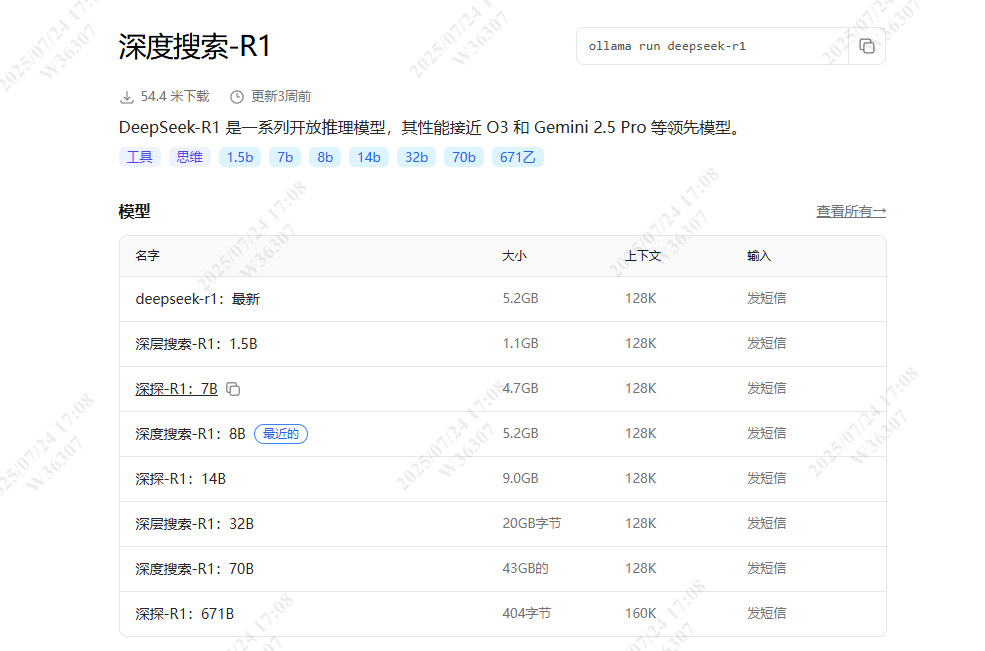This screenshot has height=651, width=985.
Task: Choose the 8b size tag
Action: (x=325, y=157)
